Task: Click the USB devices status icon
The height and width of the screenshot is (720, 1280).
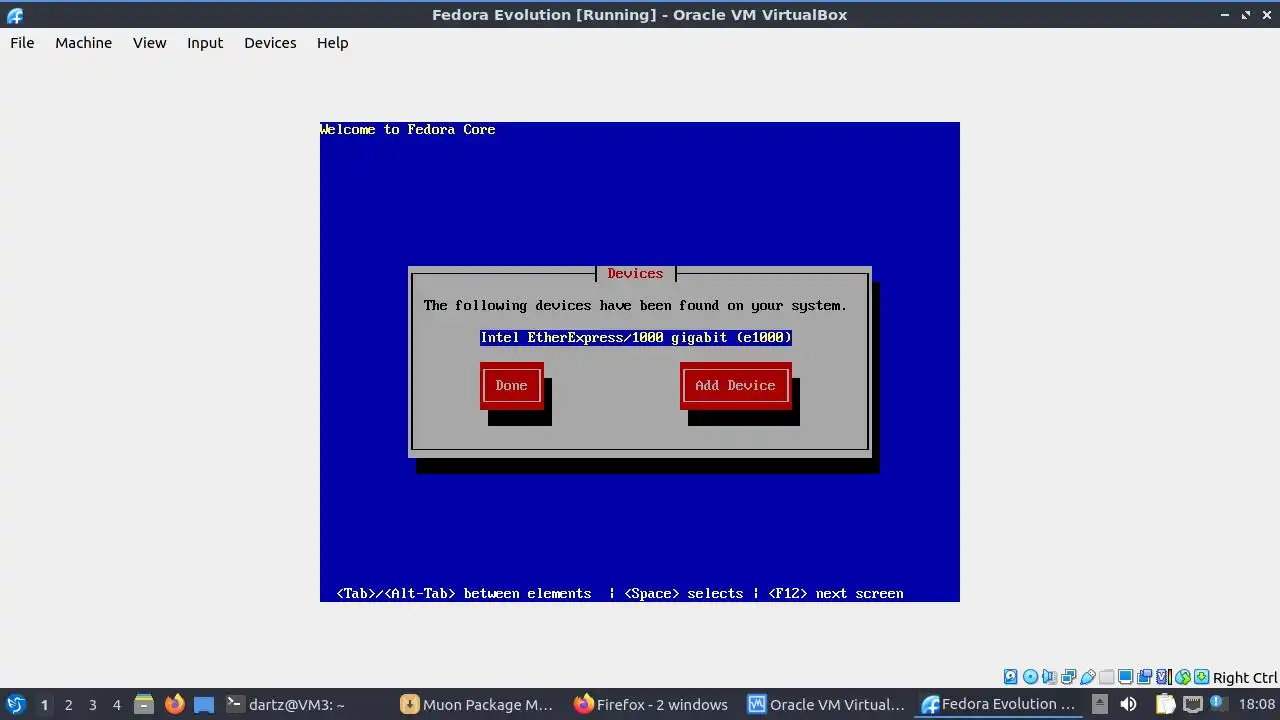Action: tap(1088, 677)
